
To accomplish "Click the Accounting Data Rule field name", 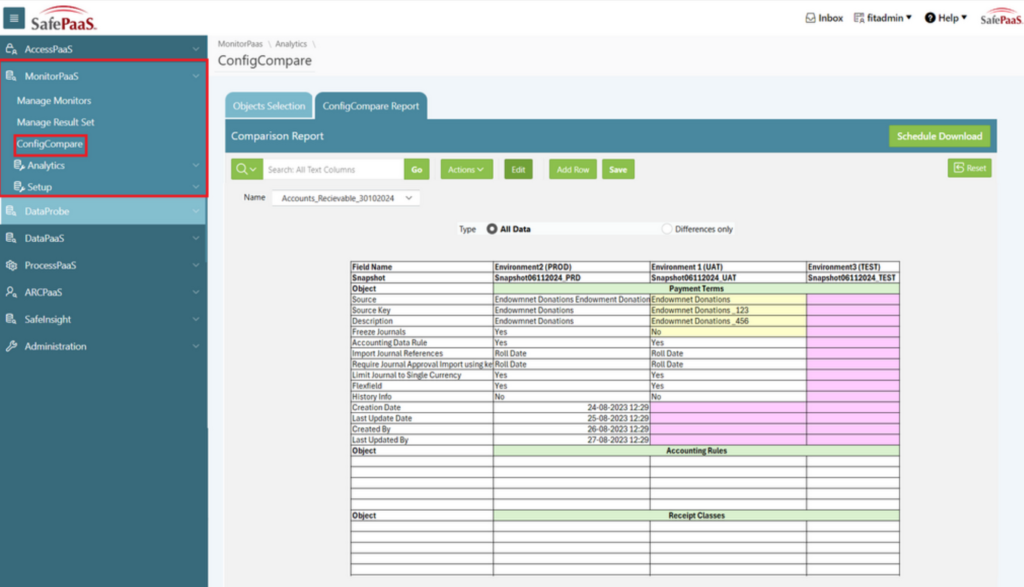I will [x=389, y=343].
